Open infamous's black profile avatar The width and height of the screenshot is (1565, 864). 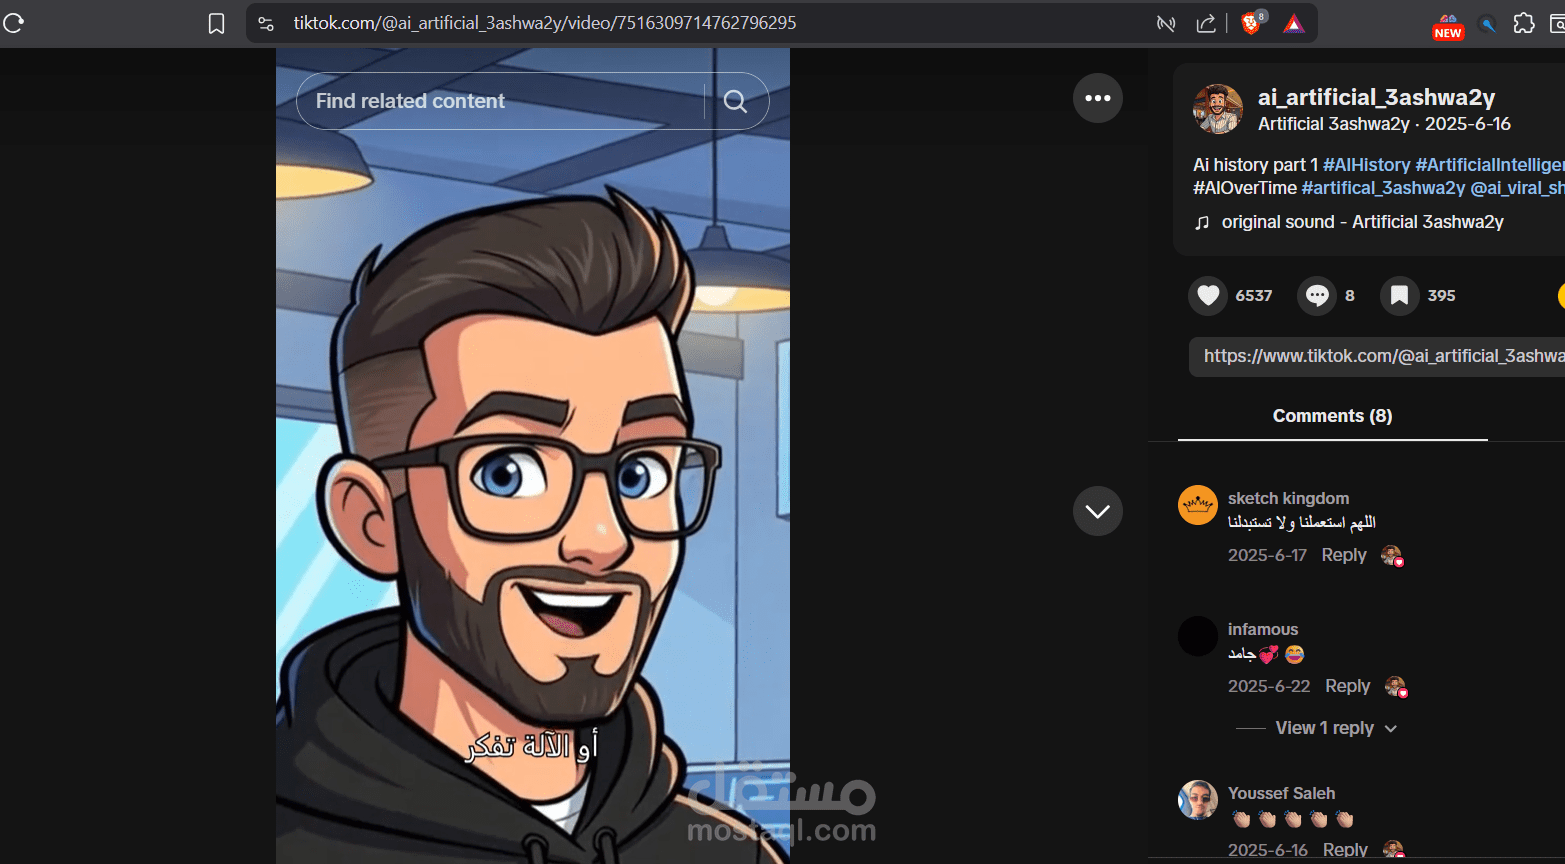click(1198, 636)
